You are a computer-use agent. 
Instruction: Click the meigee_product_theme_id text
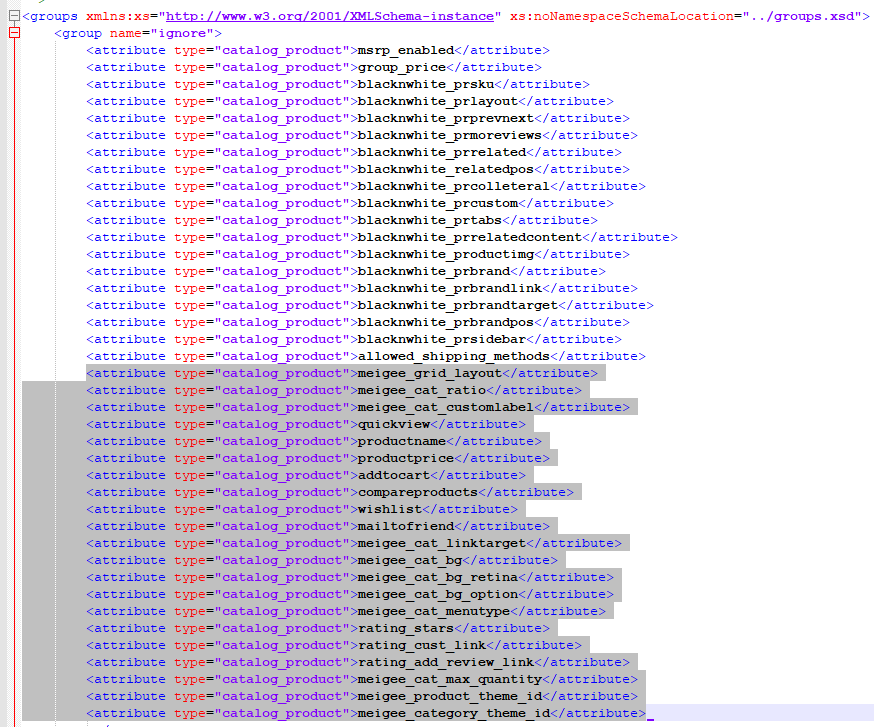[x=450, y=696]
